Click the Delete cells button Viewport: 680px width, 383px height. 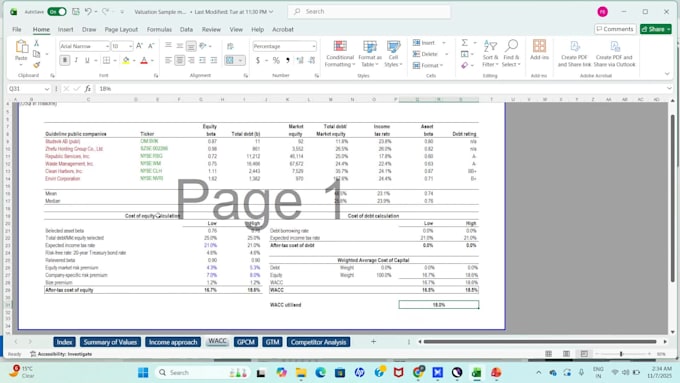click(425, 54)
